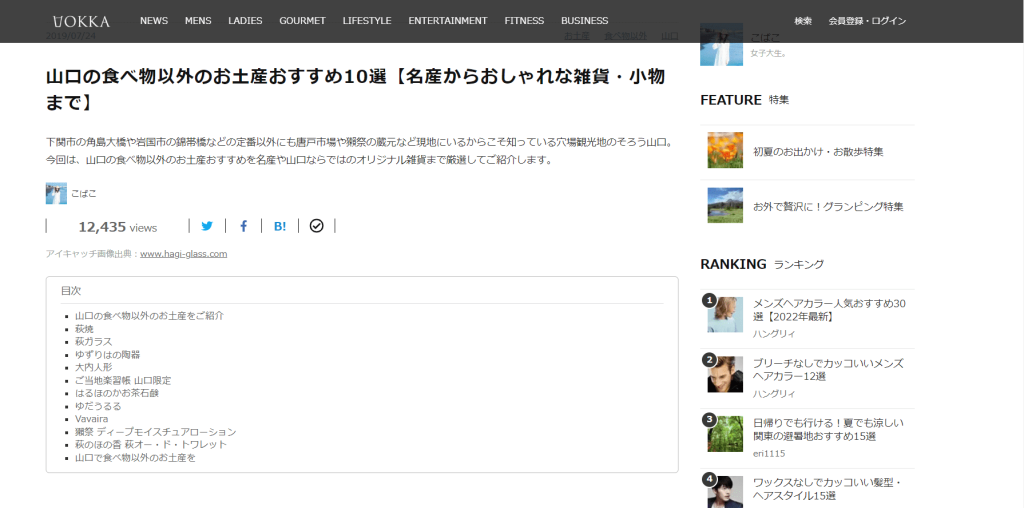Click the FEATURE 特集 heading

[x=744, y=100]
